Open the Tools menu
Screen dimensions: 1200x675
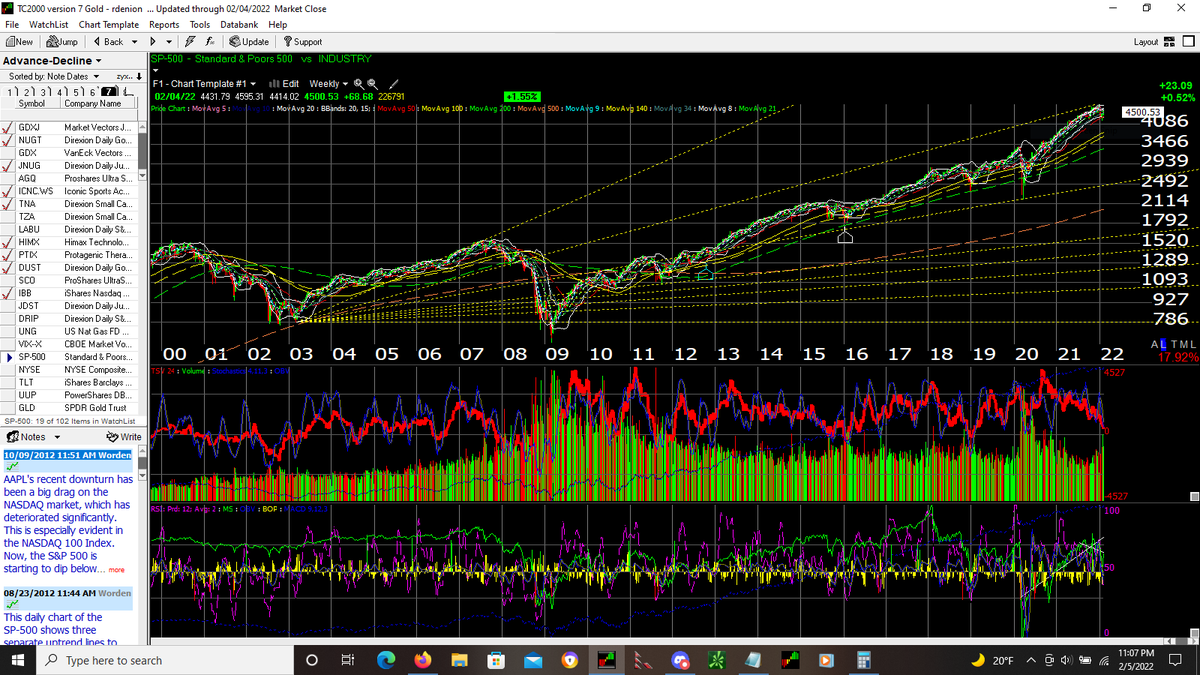pyautogui.click(x=200, y=24)
